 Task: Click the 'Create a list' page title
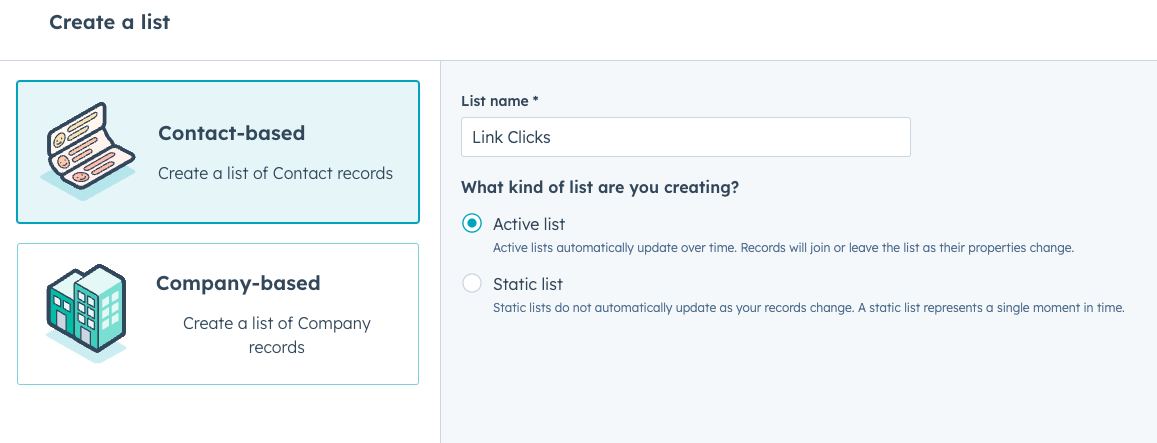point(110,22)
